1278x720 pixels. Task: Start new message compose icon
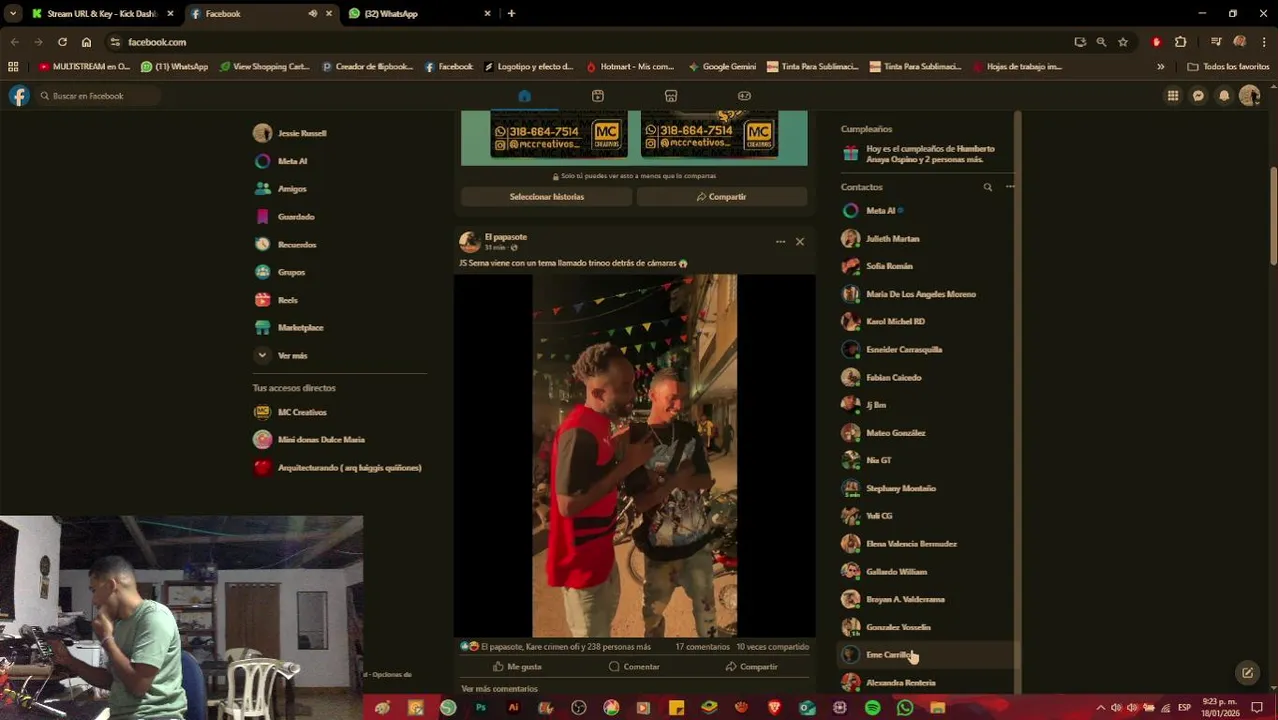pyautogui.click(x=1247, y=673)
